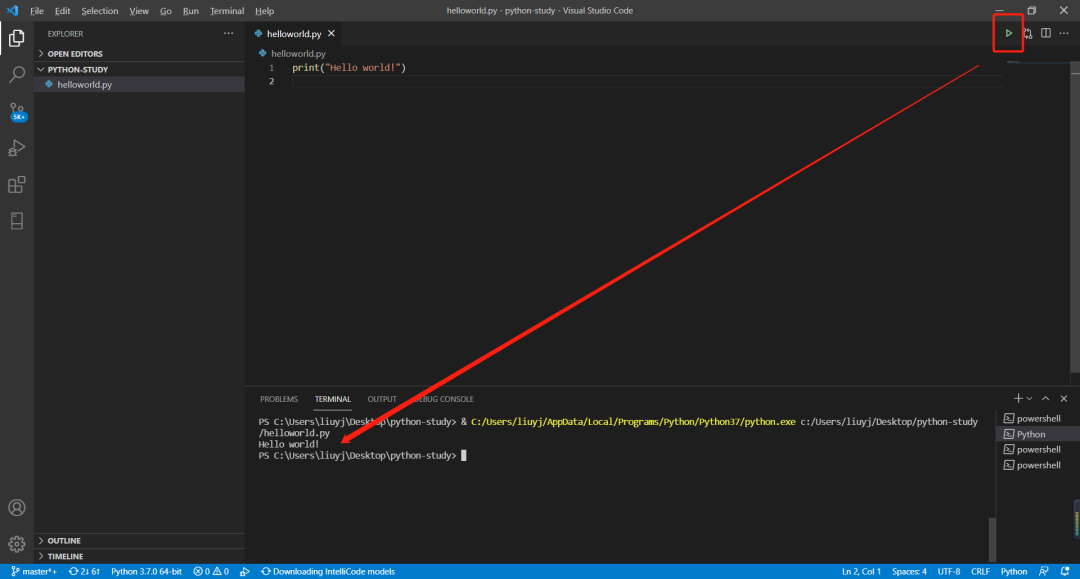The image size is (1080, 579).
Task: Open the Run and Debug view
Action: coord(17,148)
